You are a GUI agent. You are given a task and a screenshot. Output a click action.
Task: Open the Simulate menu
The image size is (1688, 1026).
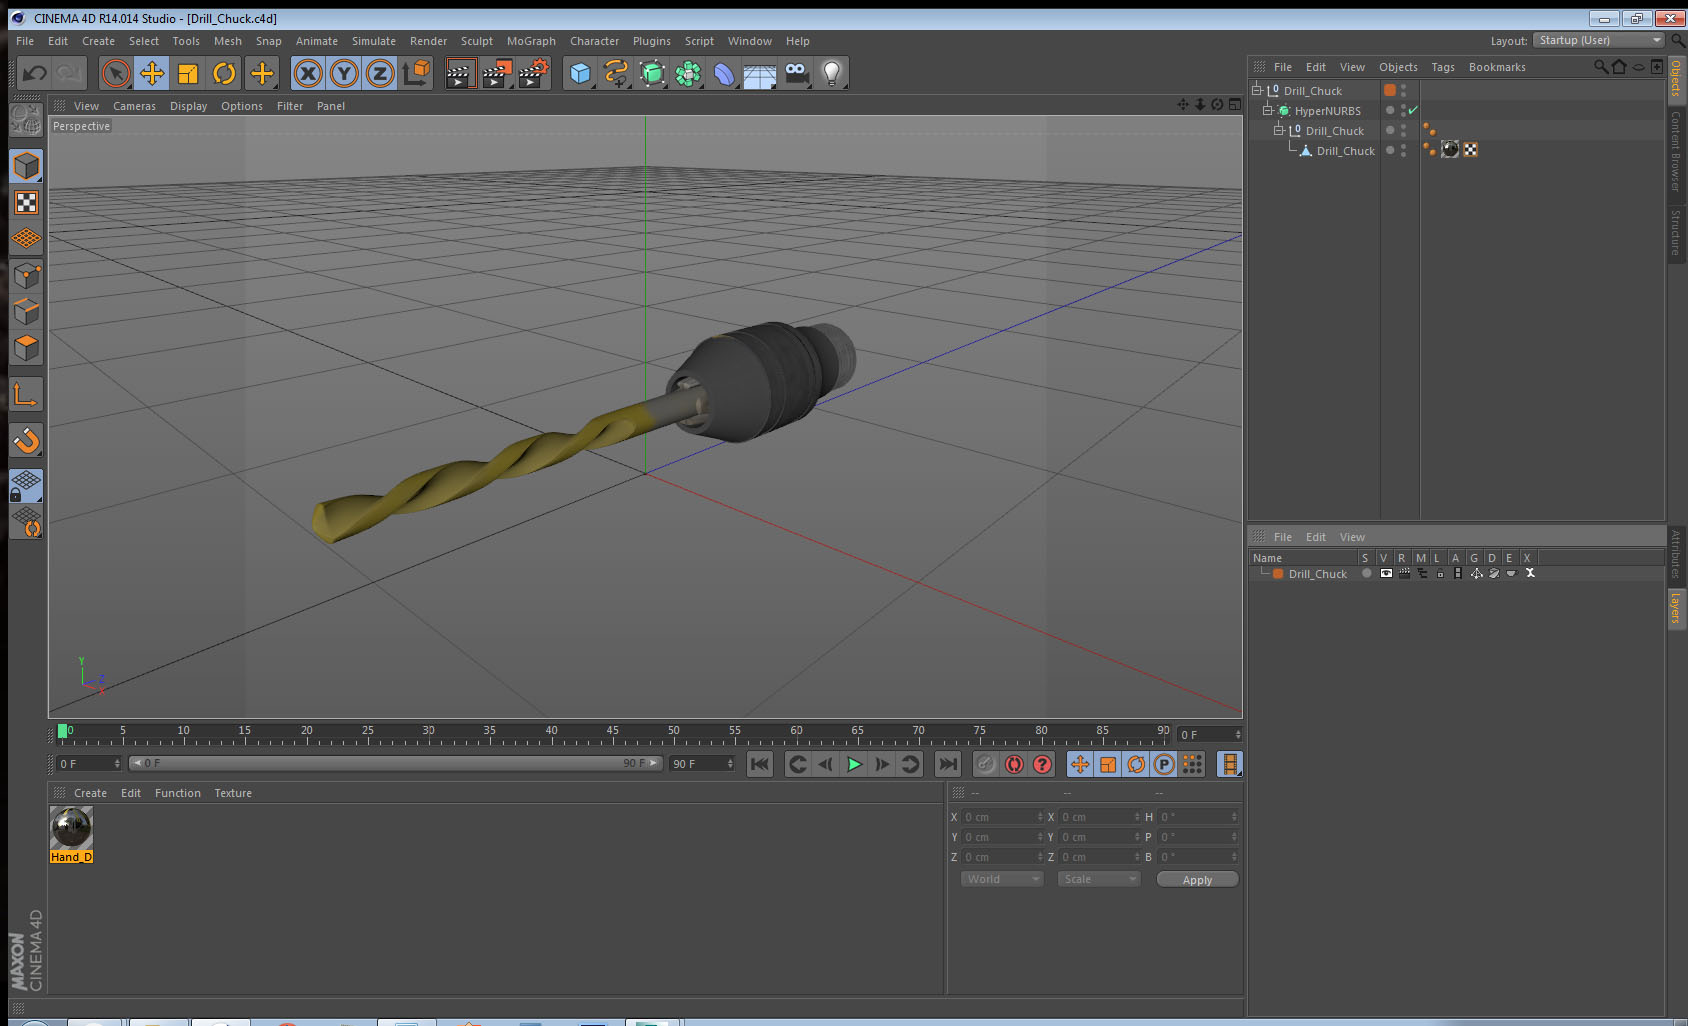[x=374, y=41]
